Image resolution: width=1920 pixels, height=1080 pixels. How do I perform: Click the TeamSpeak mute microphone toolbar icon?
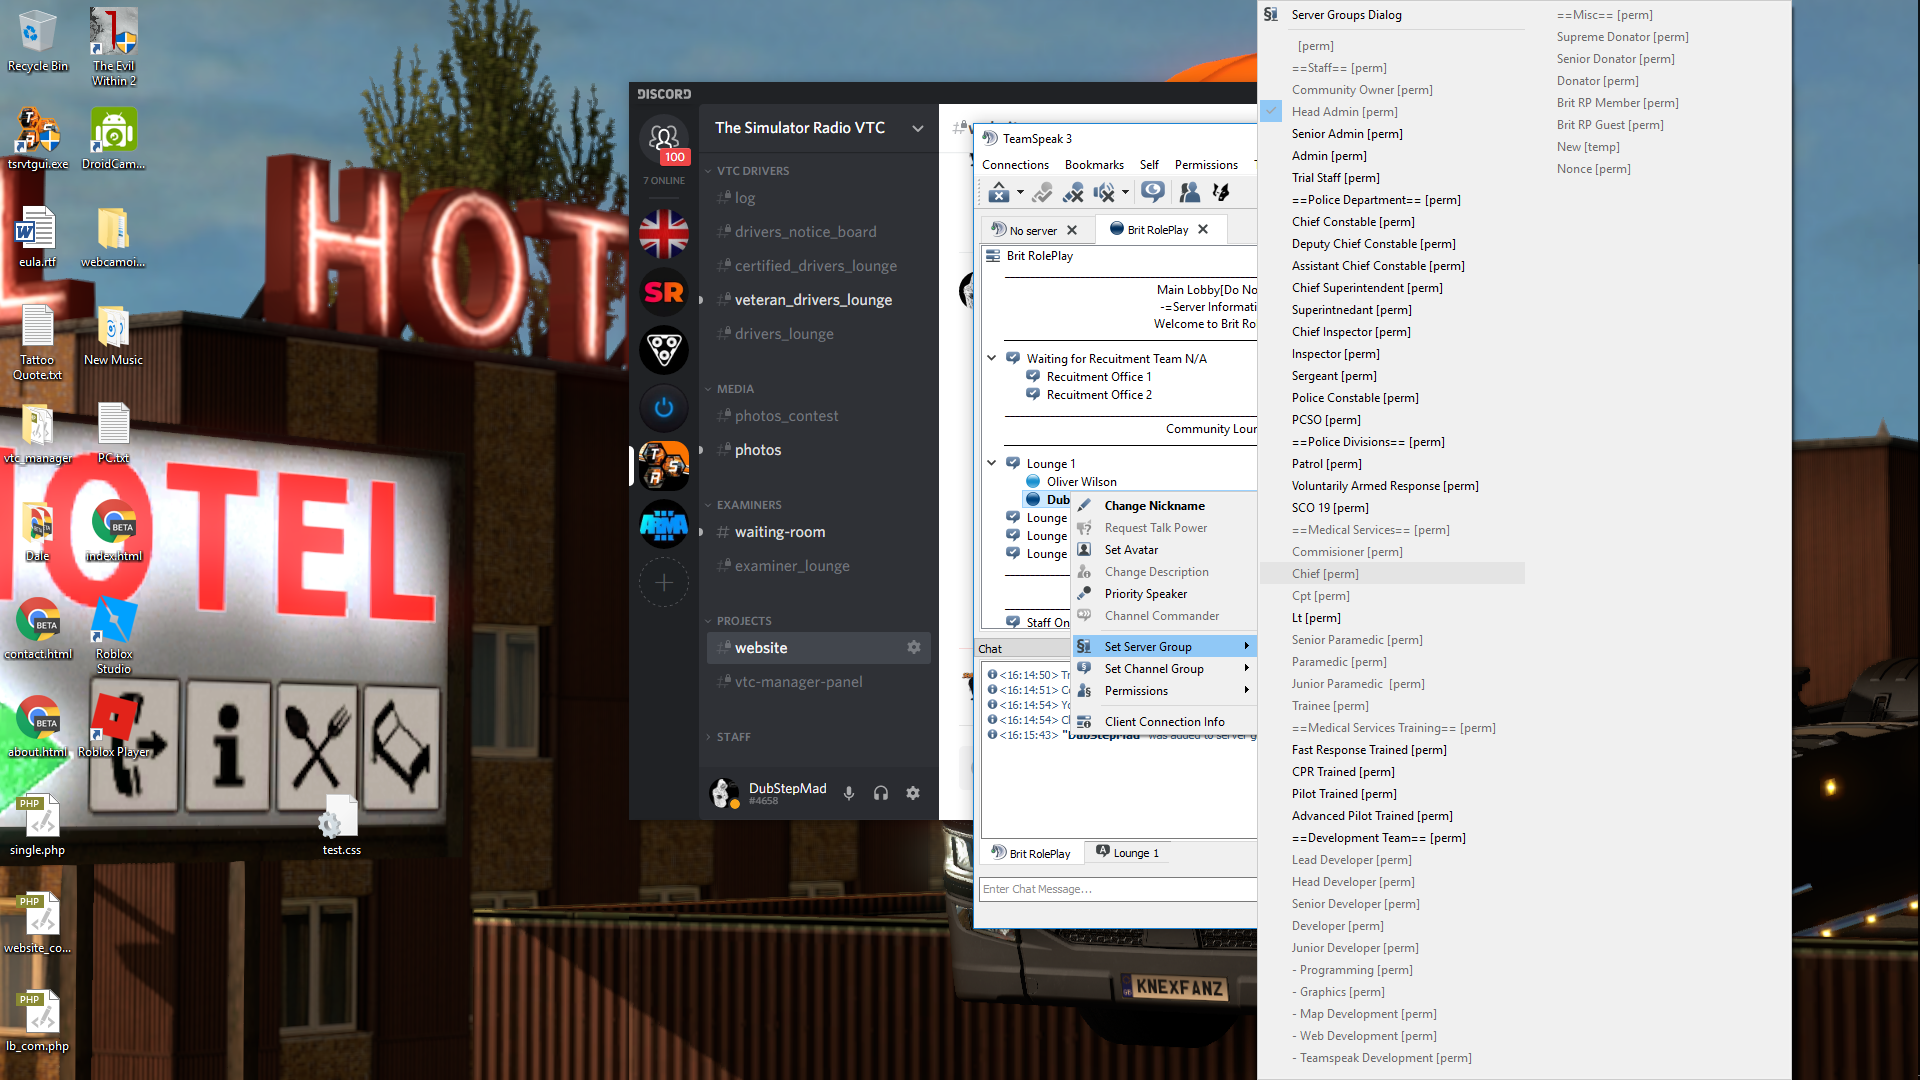(x=1073, y=192)
